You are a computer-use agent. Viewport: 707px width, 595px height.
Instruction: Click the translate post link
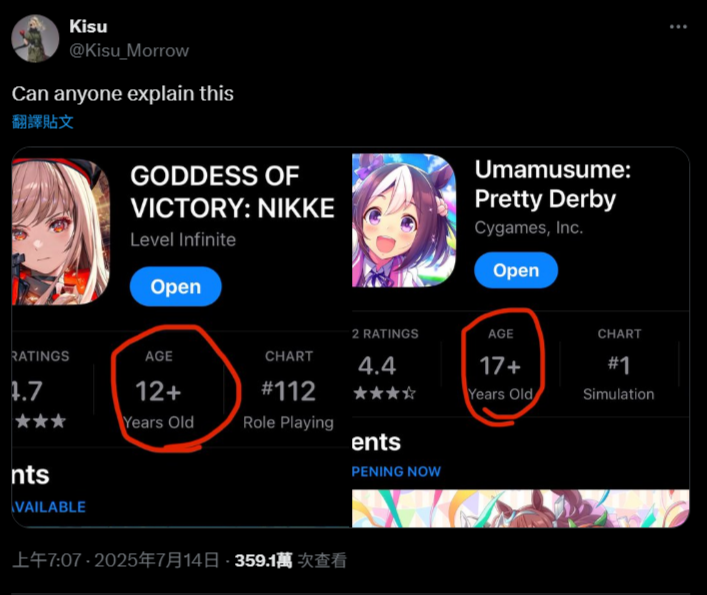click(x=42, y=122)
